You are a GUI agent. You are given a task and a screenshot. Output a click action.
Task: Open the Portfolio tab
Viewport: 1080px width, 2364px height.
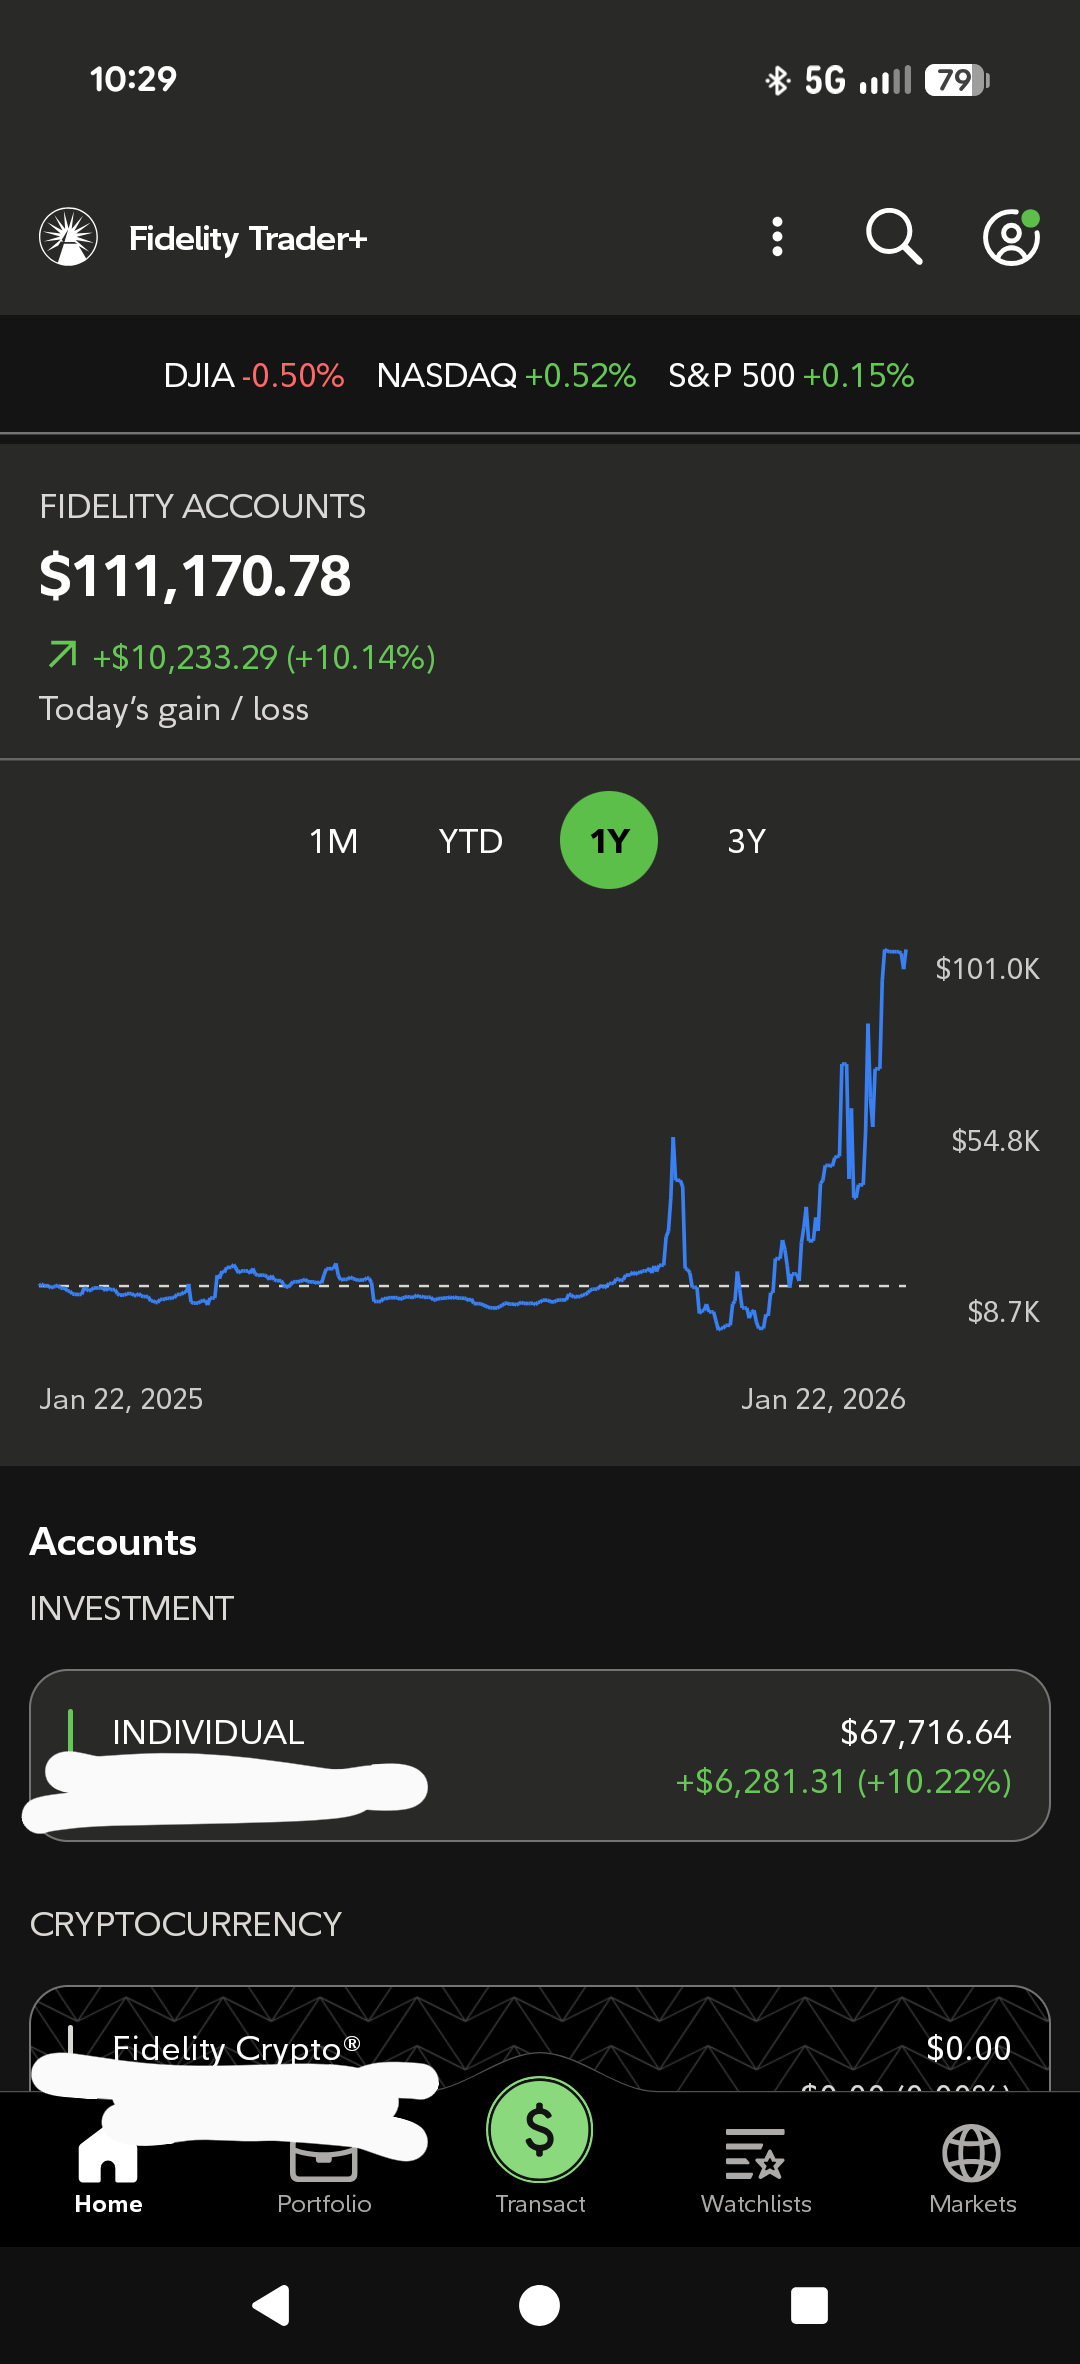click(324, 2170)
